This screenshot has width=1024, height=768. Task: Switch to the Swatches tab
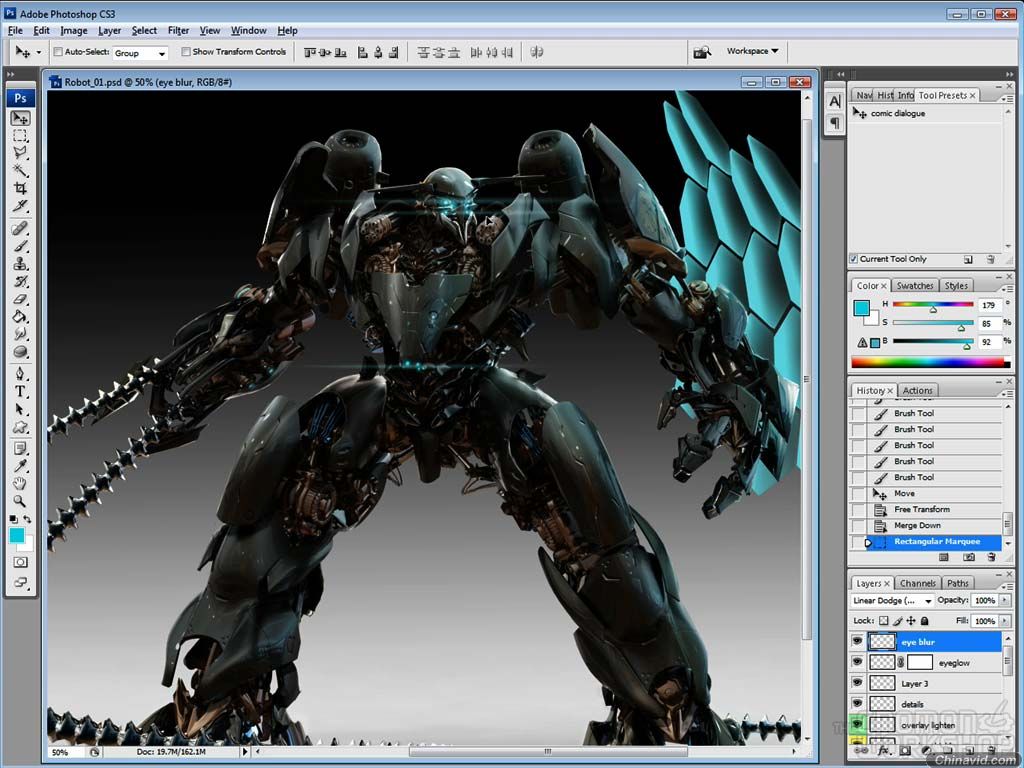[x=915, y=285]
